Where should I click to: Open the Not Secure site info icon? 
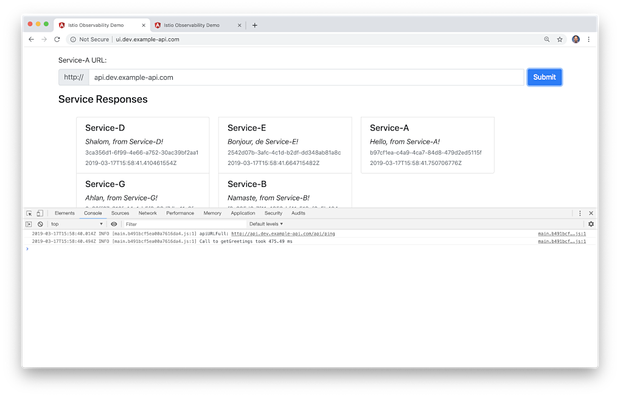73,39
